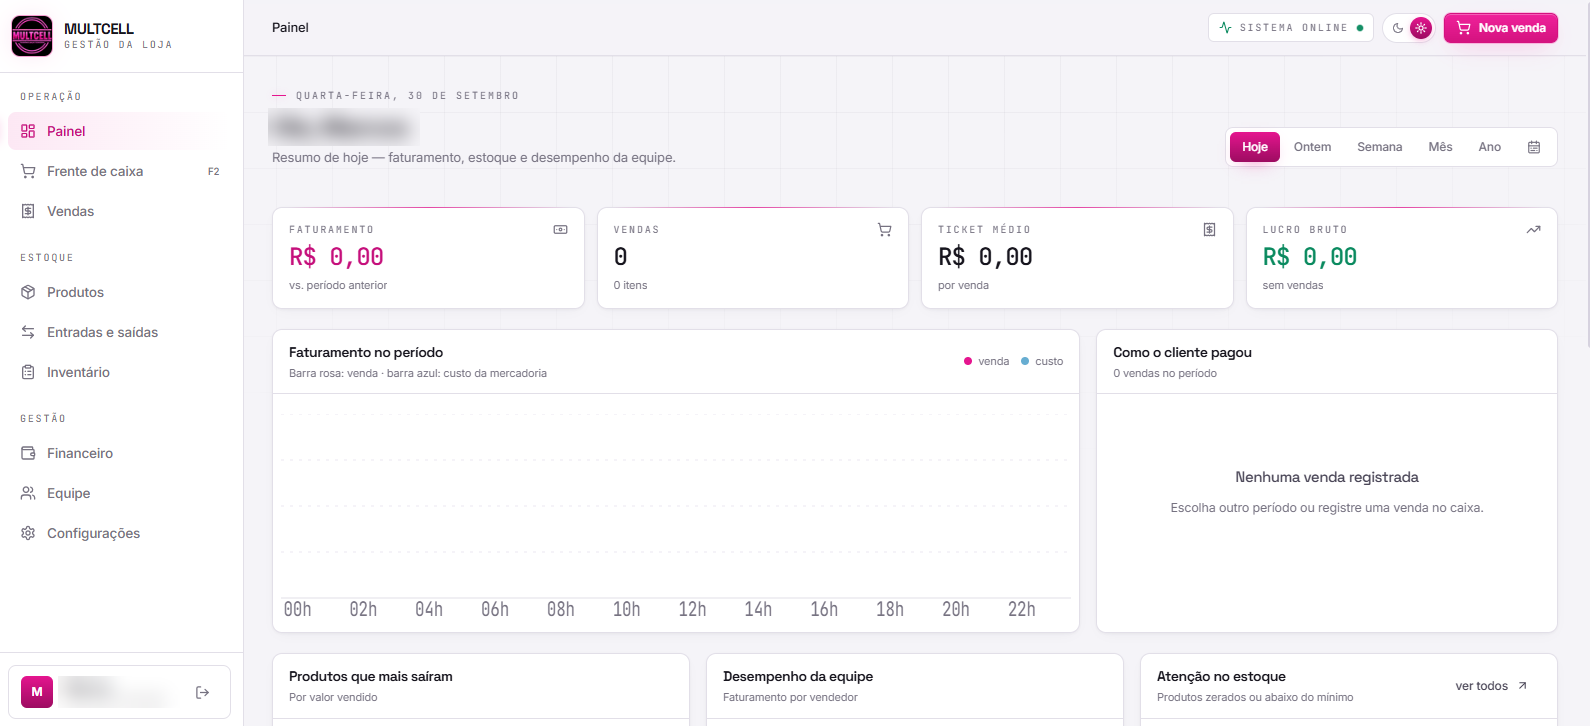Image resolution: width=1590 pixels, height=726 pixels.
Task: Click the Frente de caixa cart icon
Action: [28, 171]
